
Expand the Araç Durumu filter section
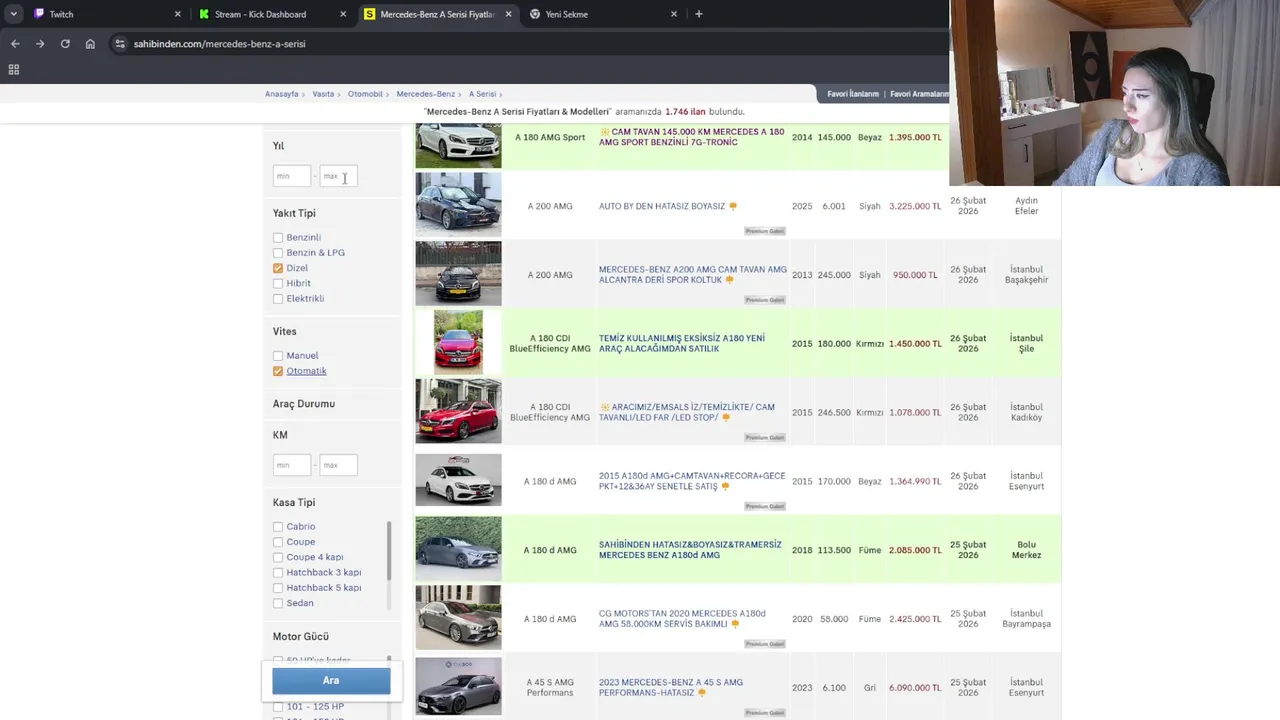pyautogui.click(x=304, y=404)
